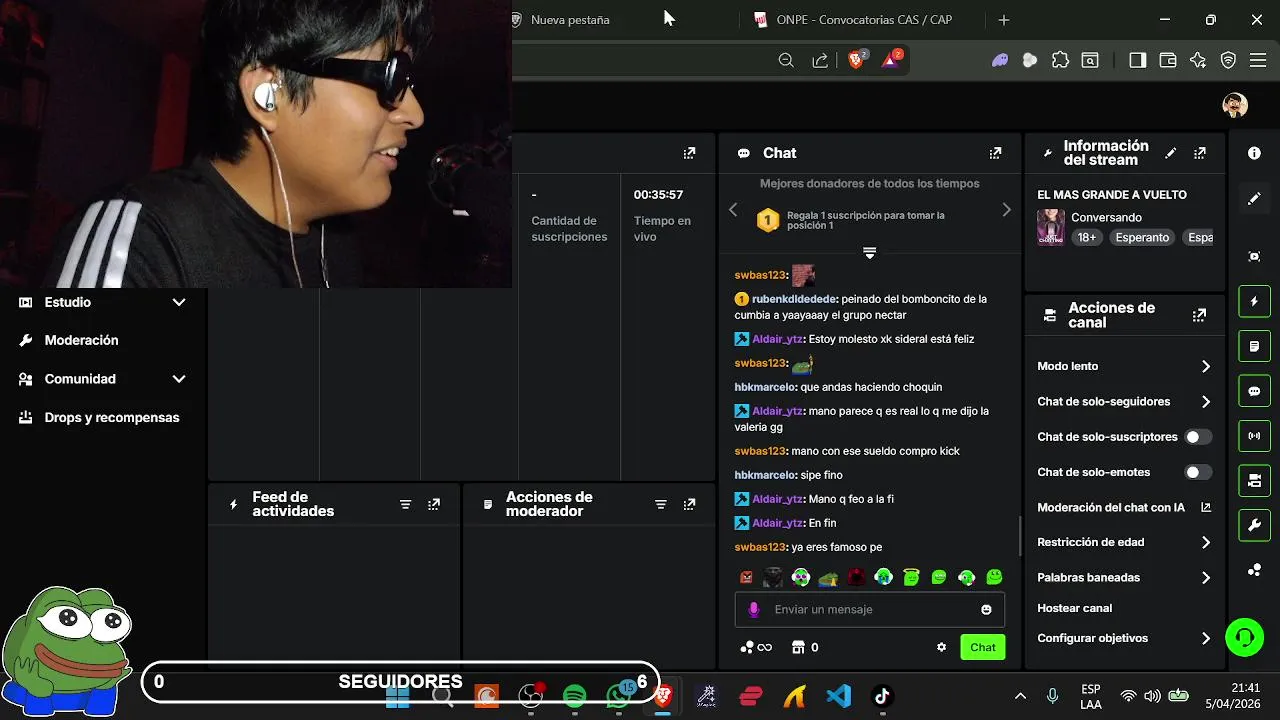Toggle Chat de solo-emotes switch
1280x720 pixels.
point(1198,472)
